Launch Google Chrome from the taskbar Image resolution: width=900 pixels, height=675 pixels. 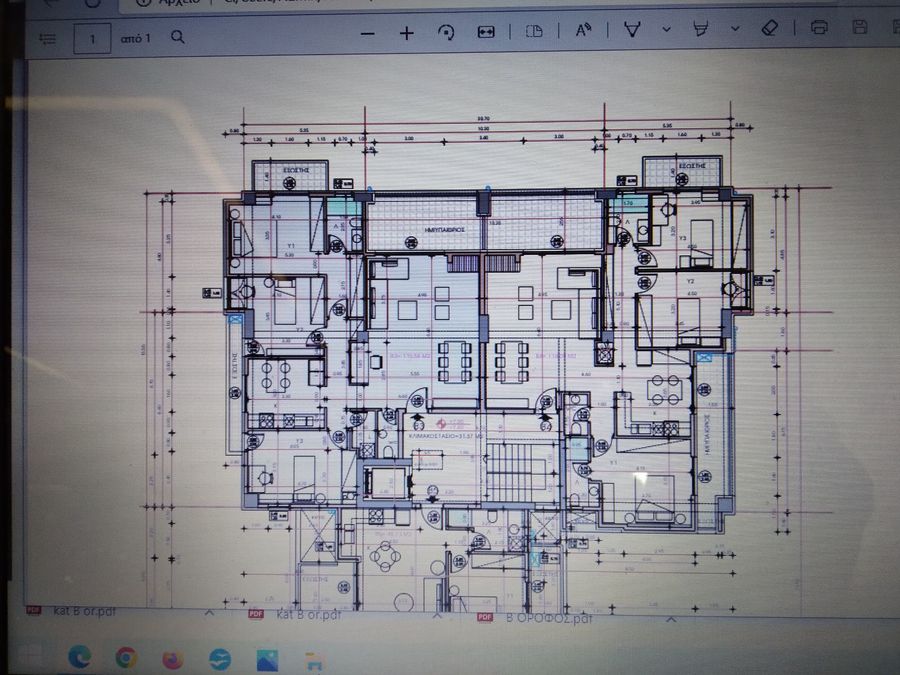click(126, 657)
